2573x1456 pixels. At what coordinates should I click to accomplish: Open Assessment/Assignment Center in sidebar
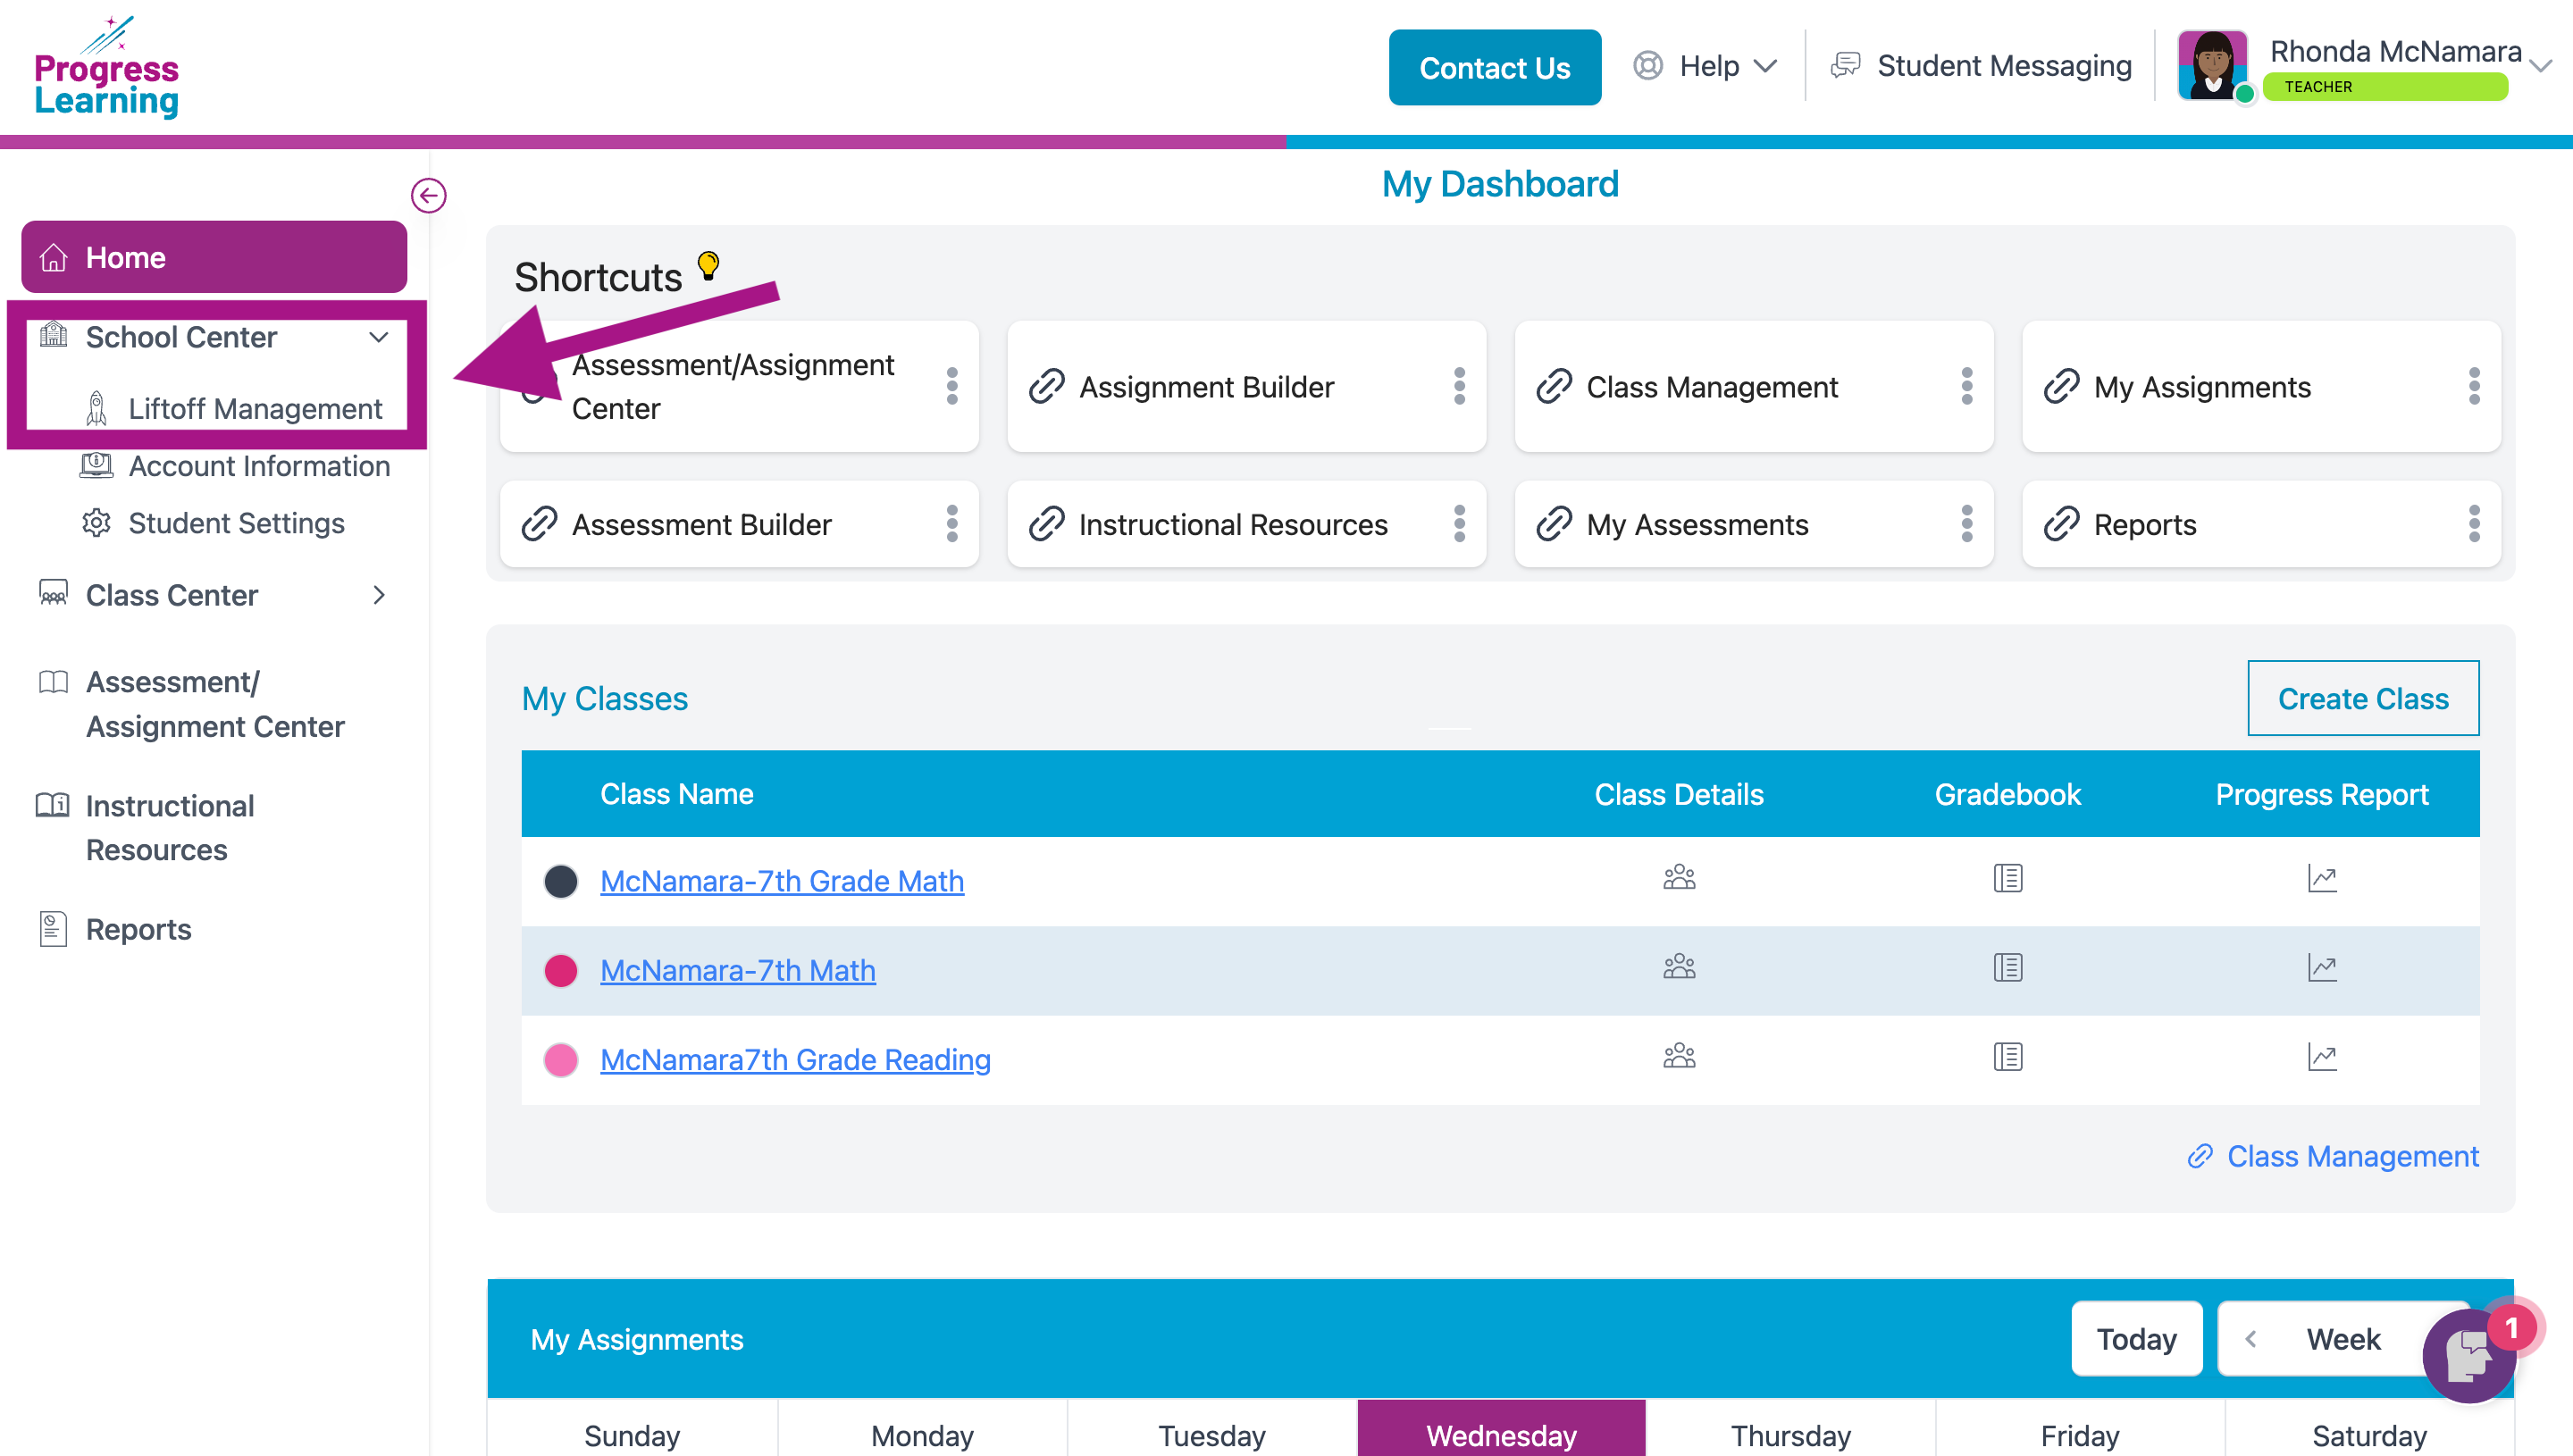(193, 704)
